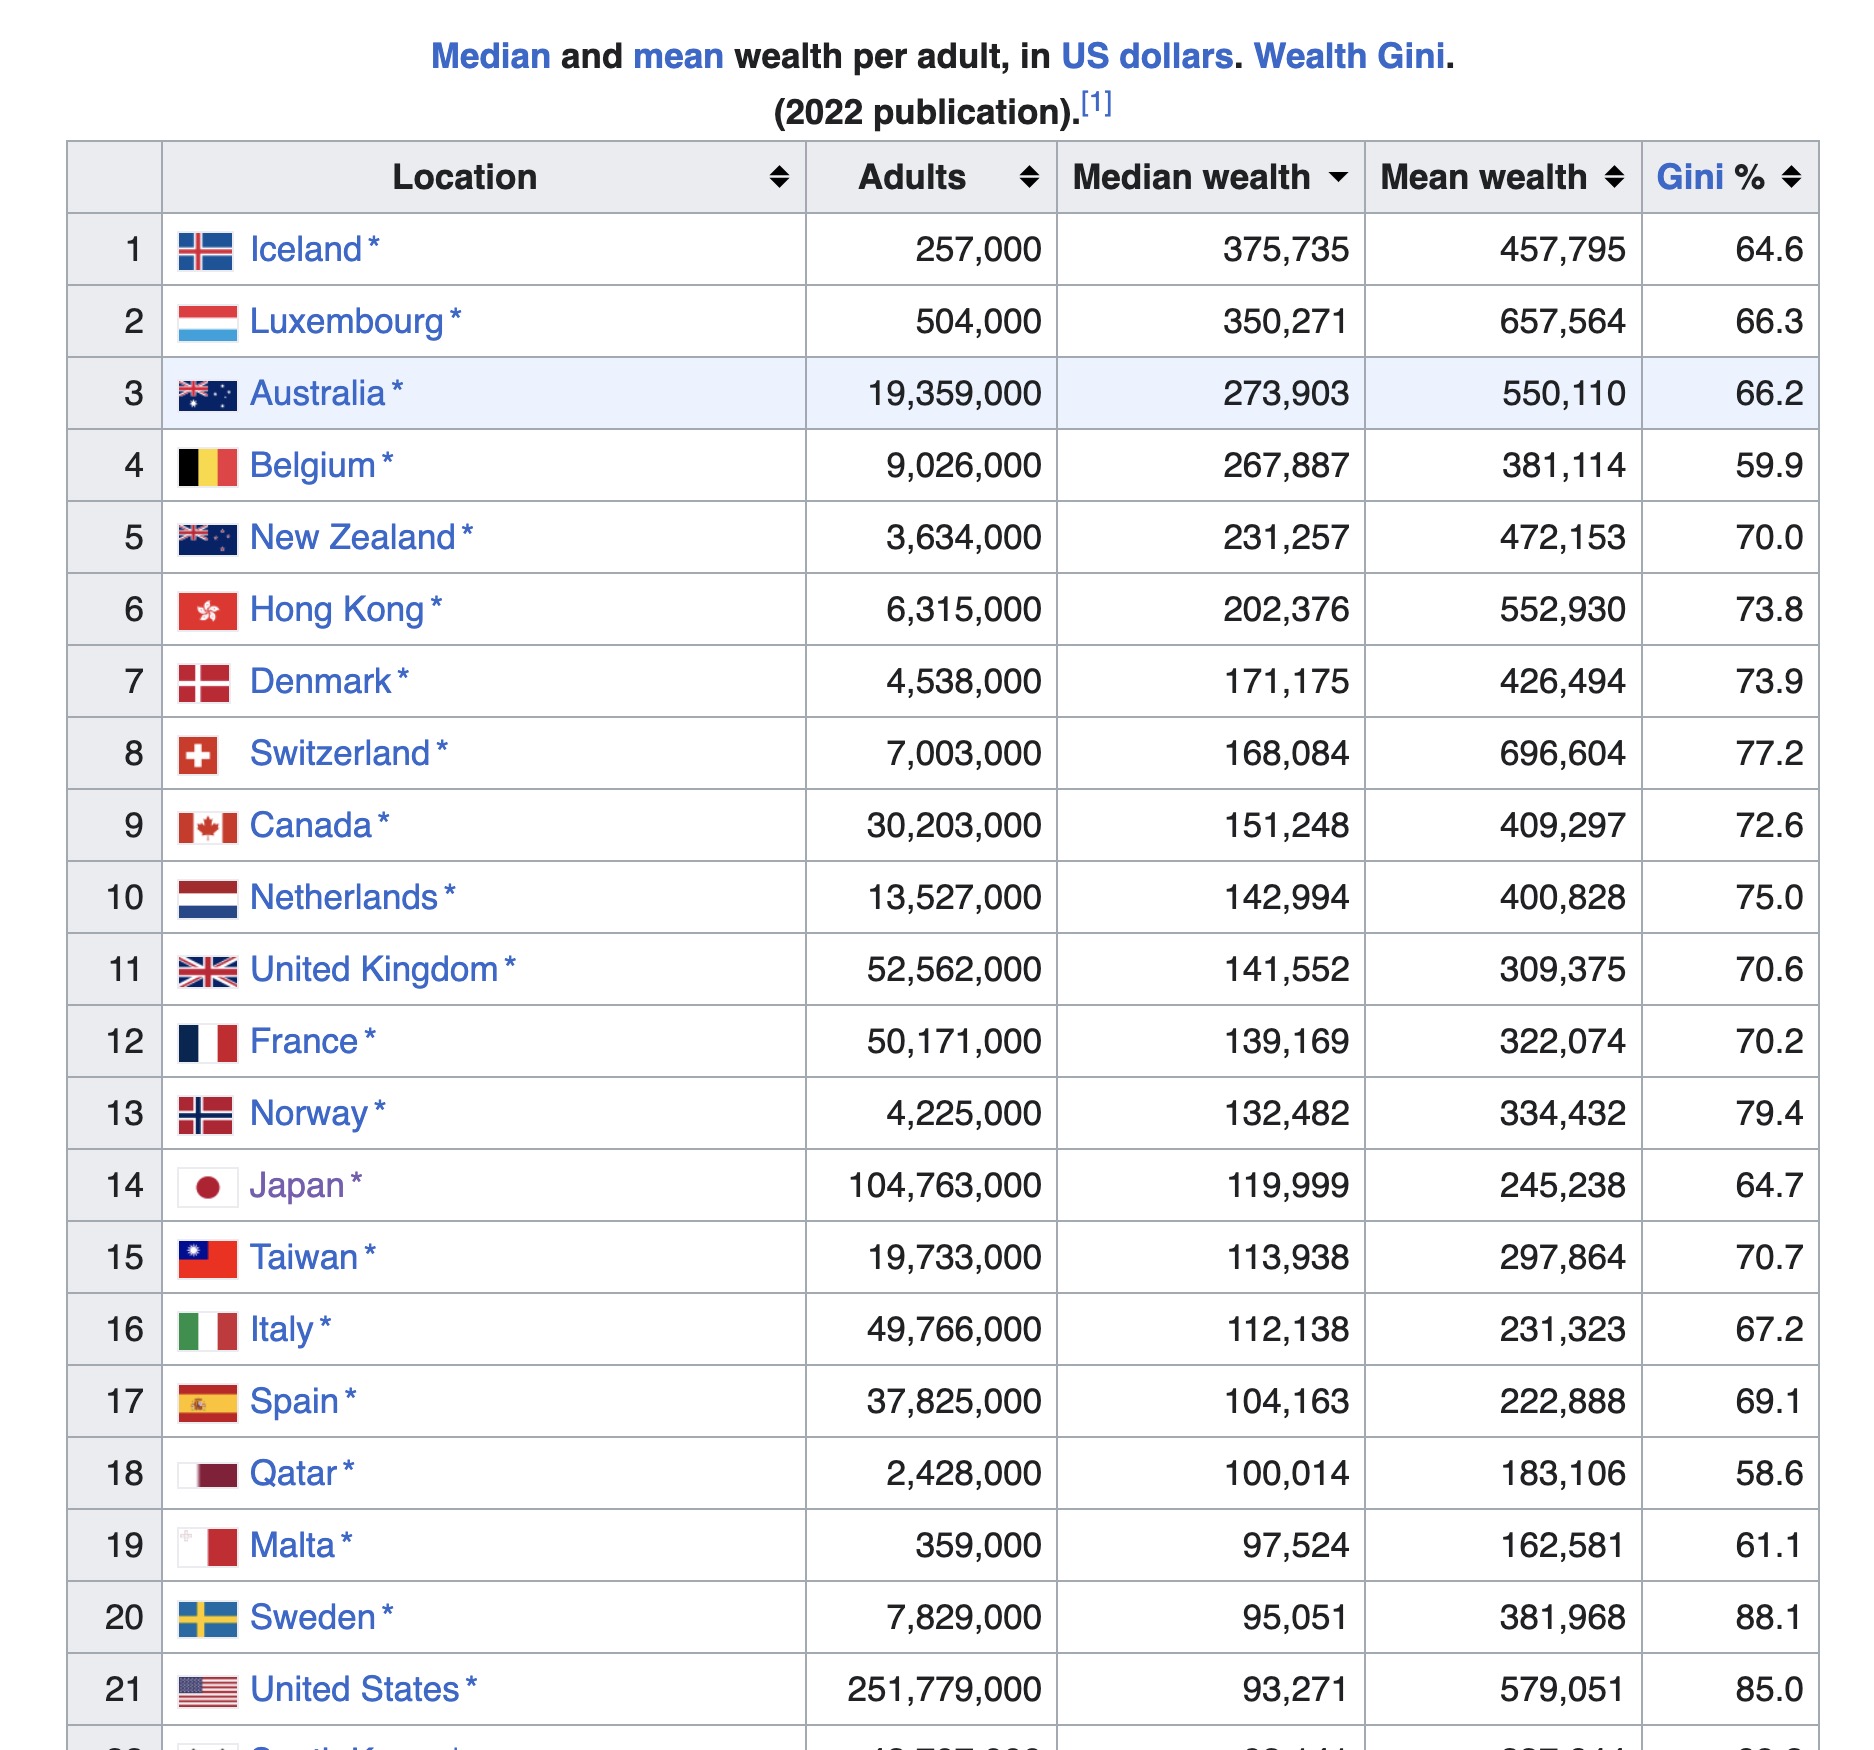
Task: Open the Wealth Gini caption link
Action: pos(1349,56)
